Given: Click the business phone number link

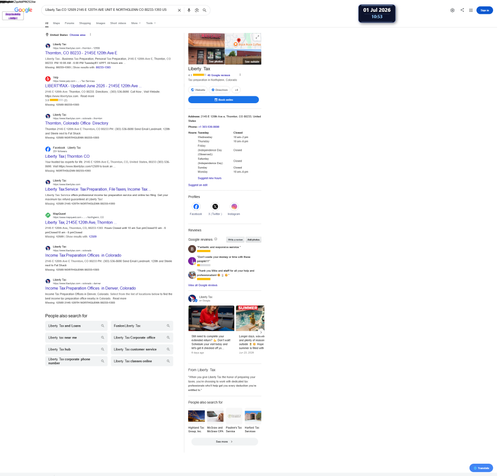Looking at the screenshot, I should pyautogui.click(x=209, y=127).
